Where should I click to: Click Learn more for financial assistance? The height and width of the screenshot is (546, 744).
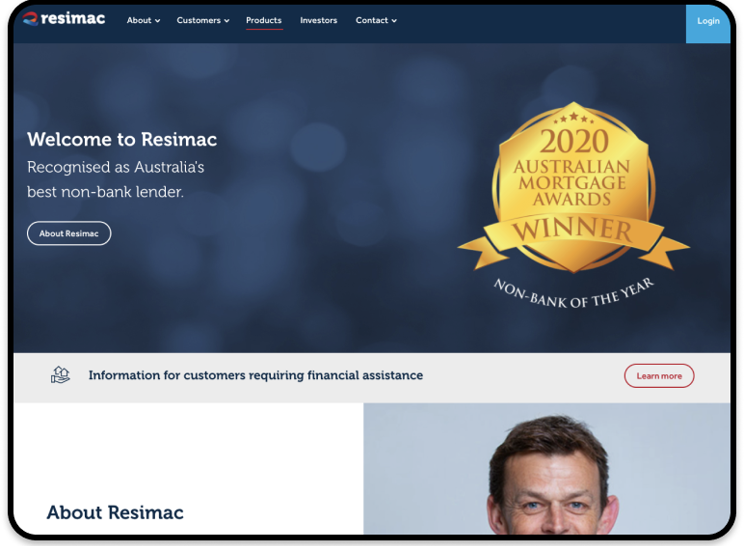click(659, 376)
